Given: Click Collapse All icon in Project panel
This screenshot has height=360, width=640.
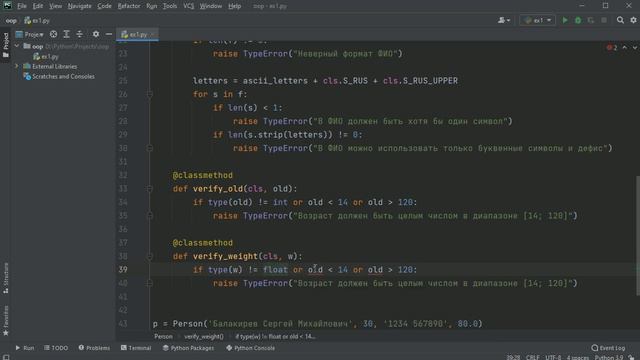Looking at the screenshot, I should (x=80, y=34).
